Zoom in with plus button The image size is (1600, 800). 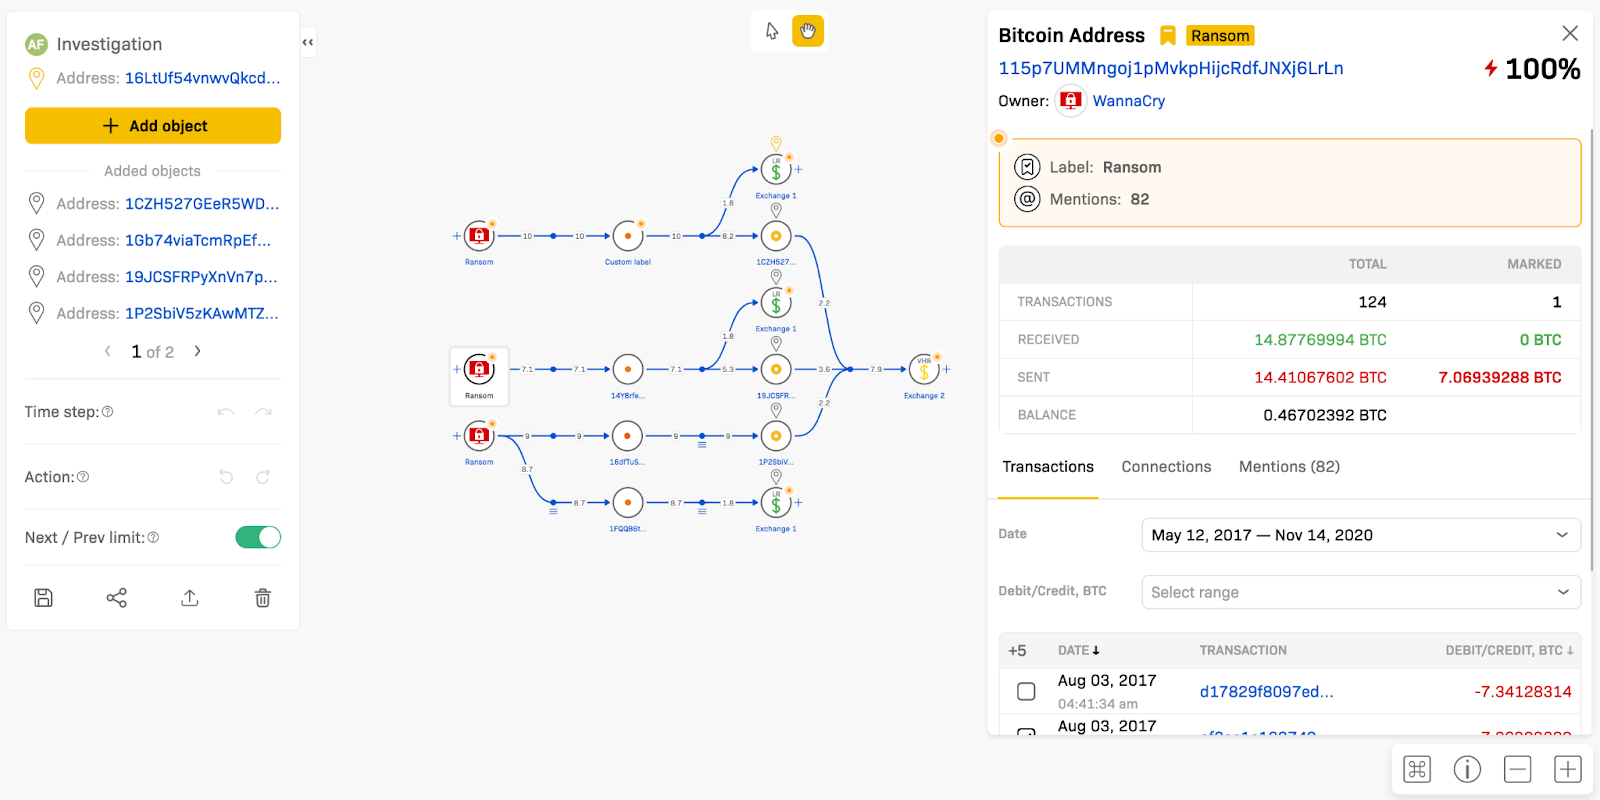1567,769
